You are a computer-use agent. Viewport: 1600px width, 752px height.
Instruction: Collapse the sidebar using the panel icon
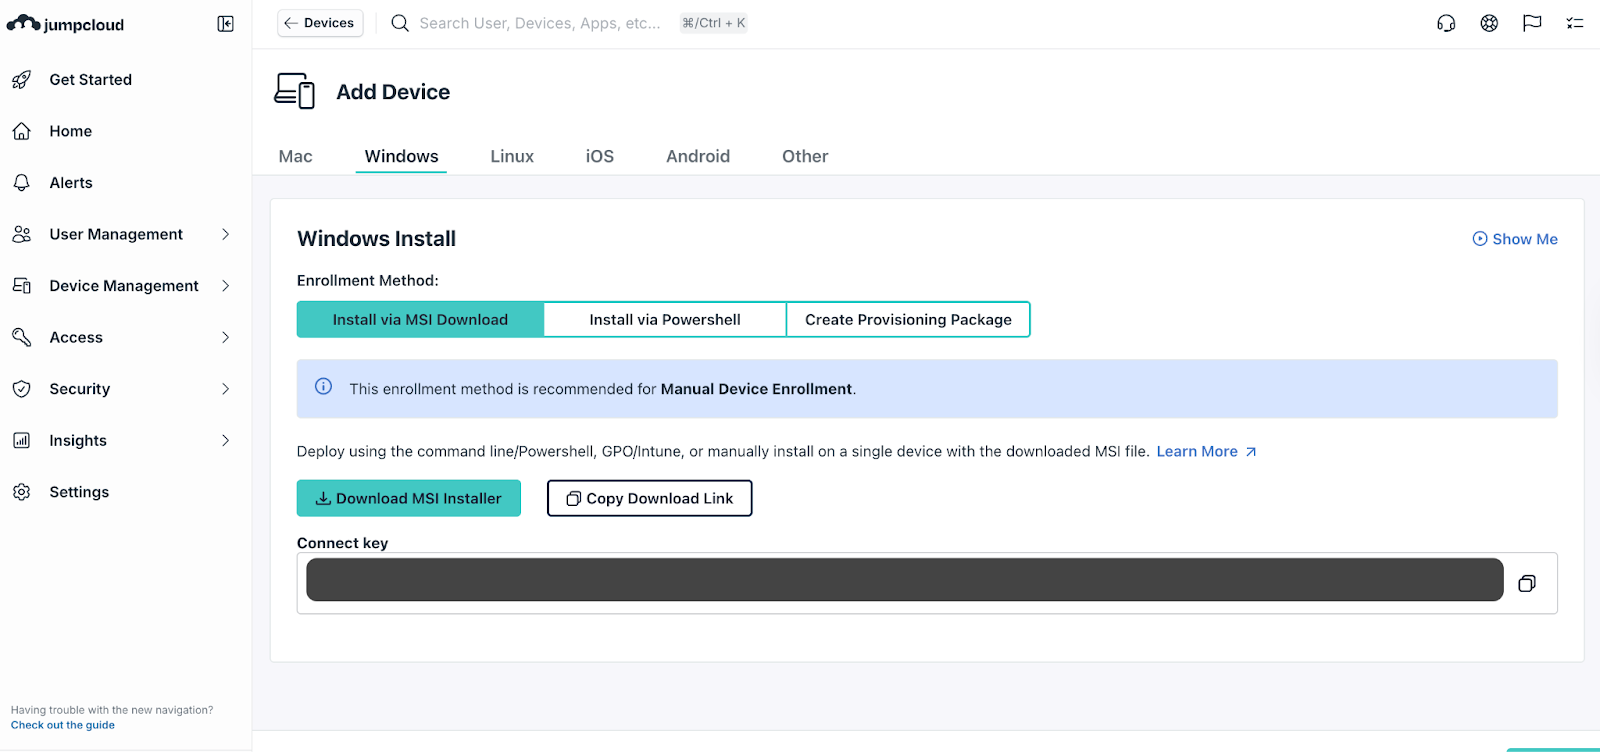pyautogui.click(x=225, y=24)
